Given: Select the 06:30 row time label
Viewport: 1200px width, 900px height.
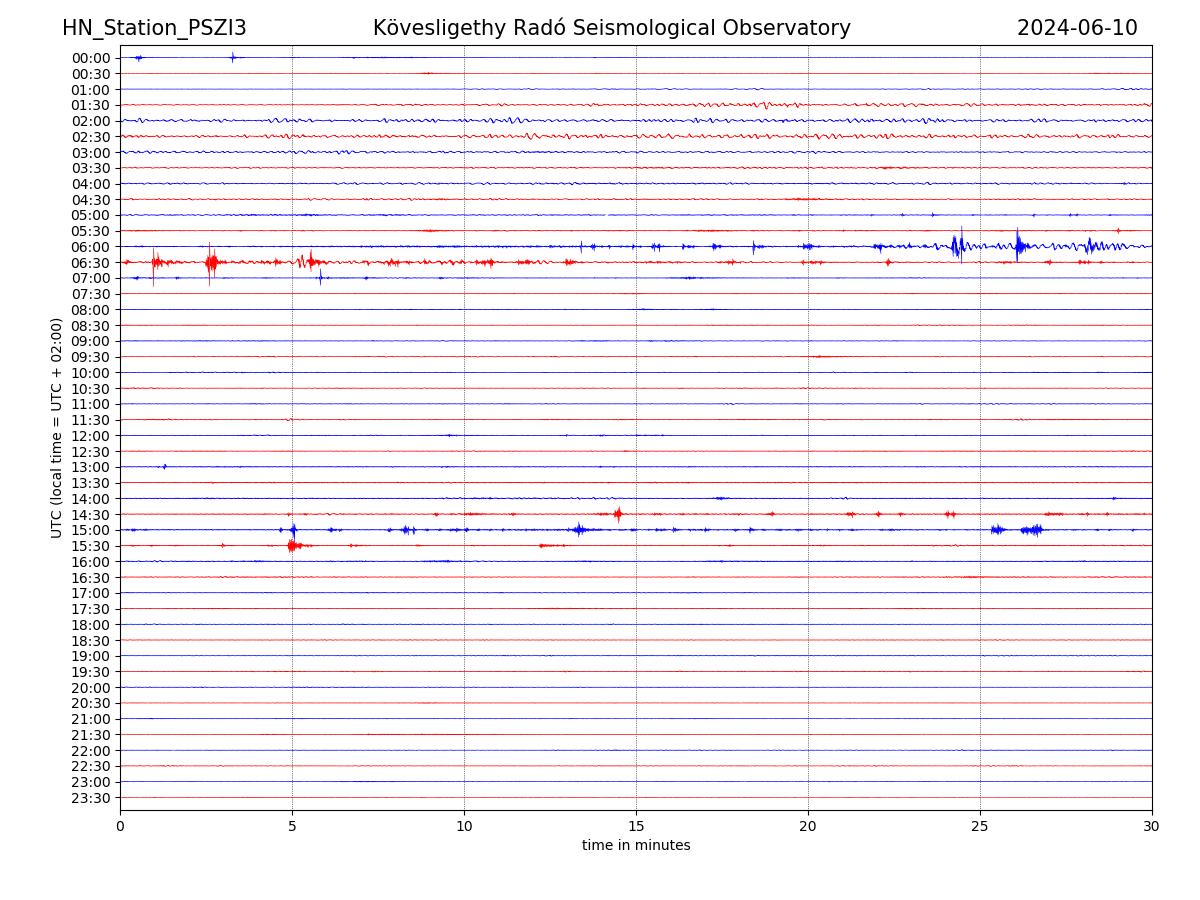Looking at the screenshot, I should click(91, 263).
